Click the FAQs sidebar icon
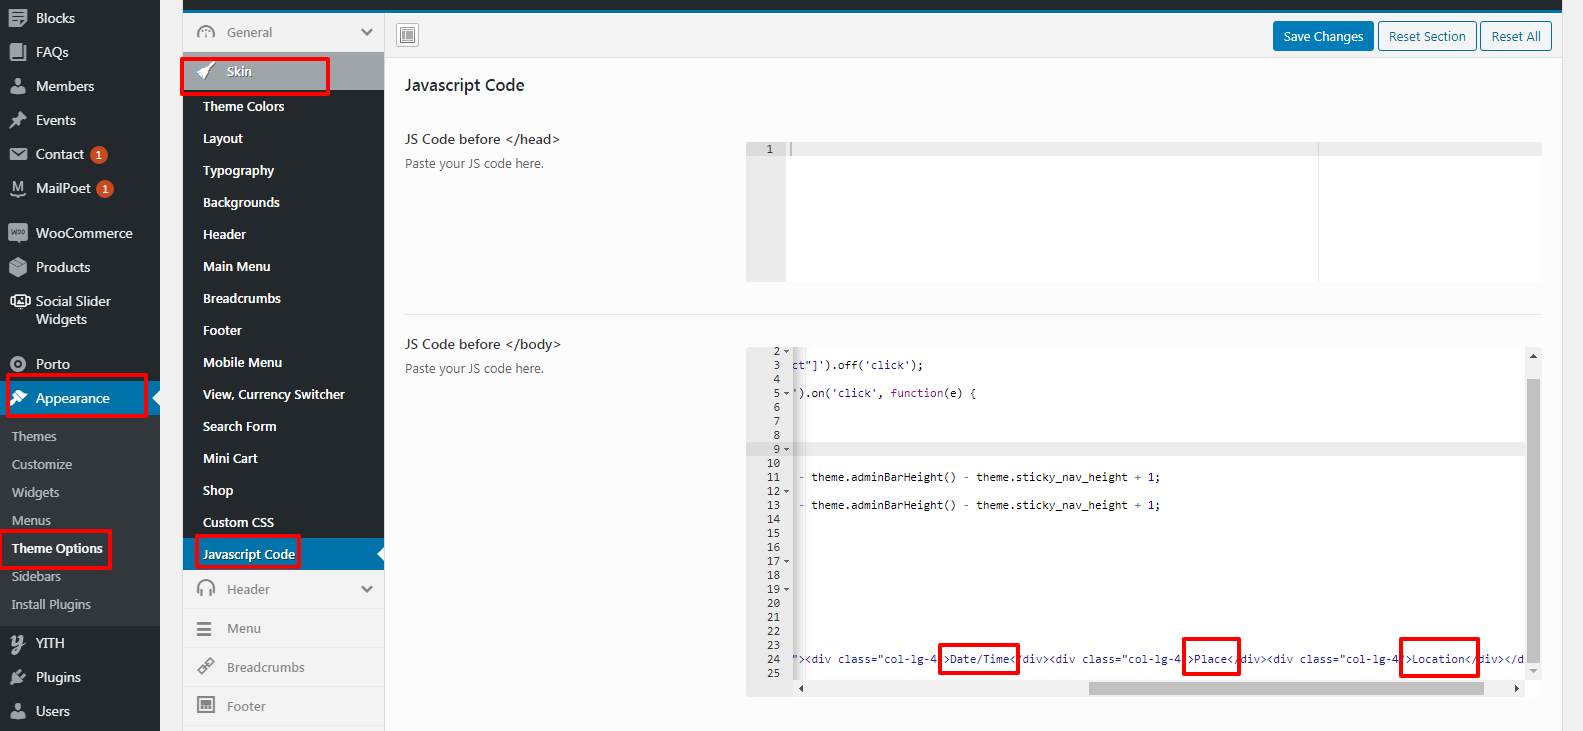 [18, 52]
